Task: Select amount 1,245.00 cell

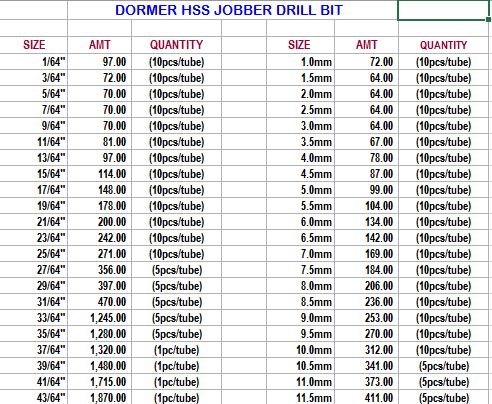Action: 99,318
